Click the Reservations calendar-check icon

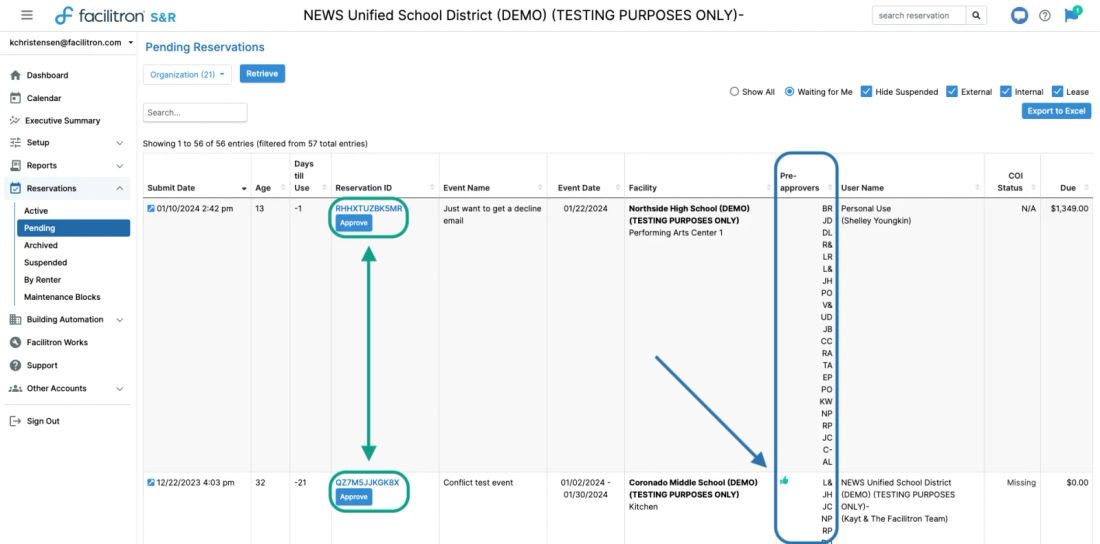pyautogui.click(x=15, y=188)
